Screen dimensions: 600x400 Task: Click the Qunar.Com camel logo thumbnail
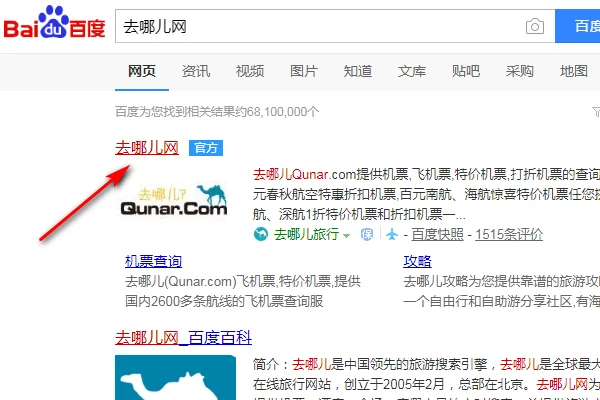click(173, 199)
